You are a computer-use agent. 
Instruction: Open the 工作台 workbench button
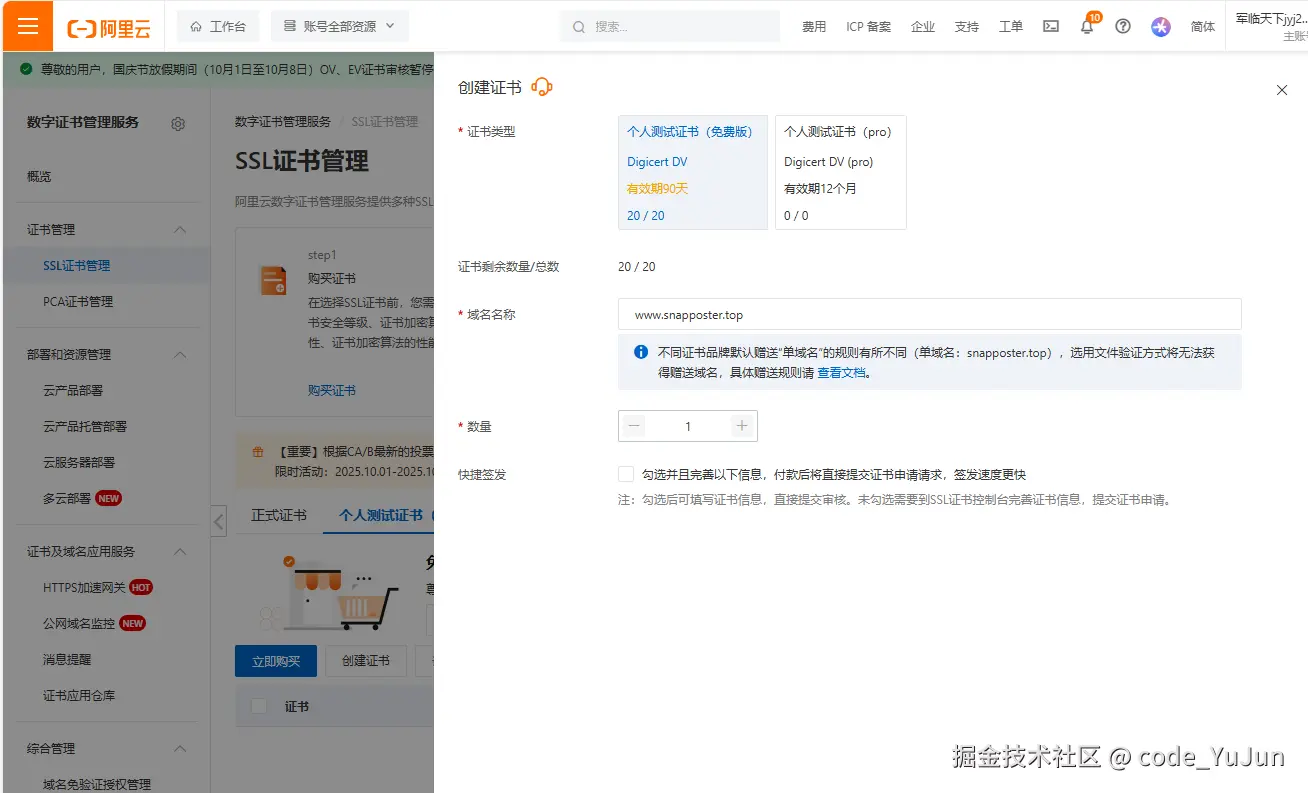point(218,26)
